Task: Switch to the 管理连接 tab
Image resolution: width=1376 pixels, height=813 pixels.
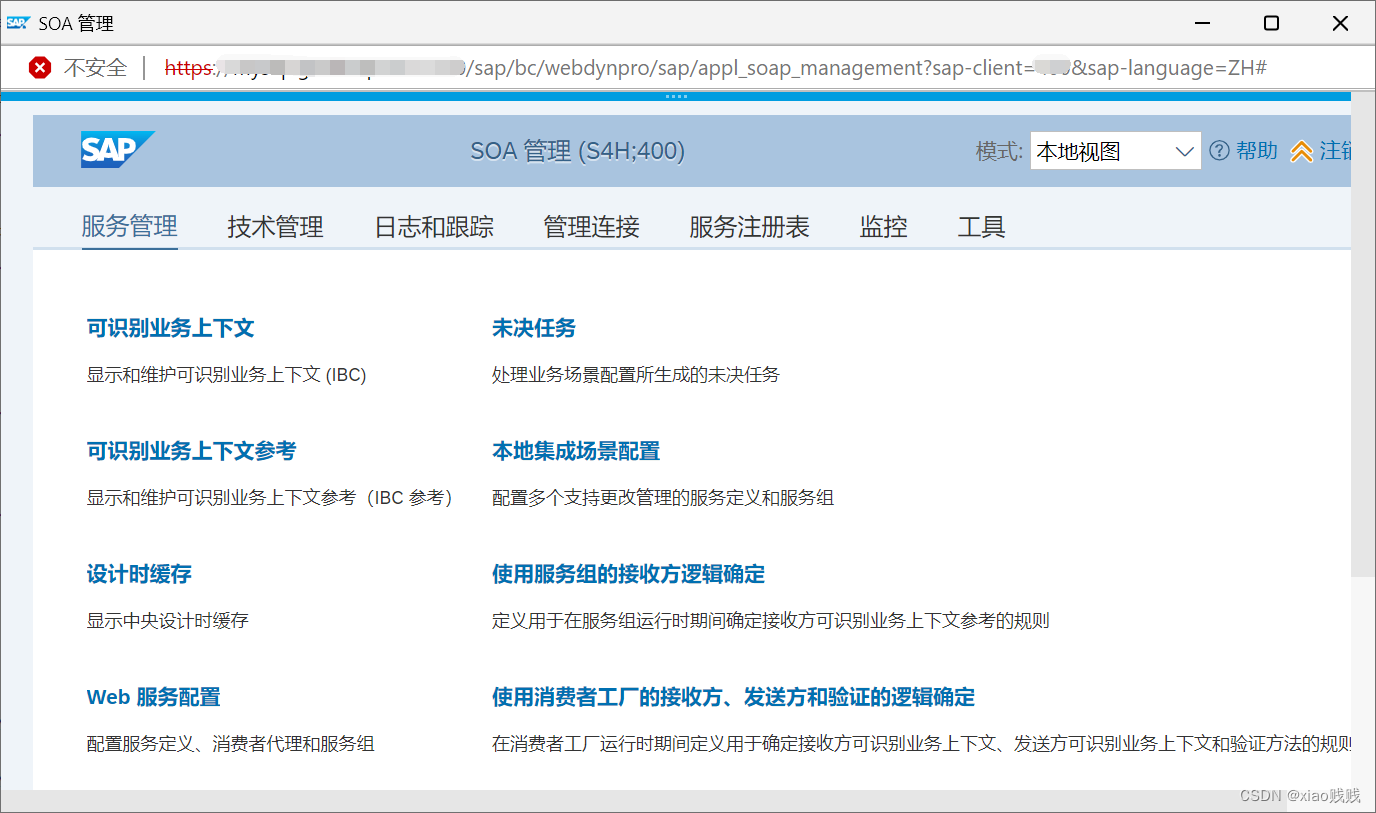Action: [591, 226]
